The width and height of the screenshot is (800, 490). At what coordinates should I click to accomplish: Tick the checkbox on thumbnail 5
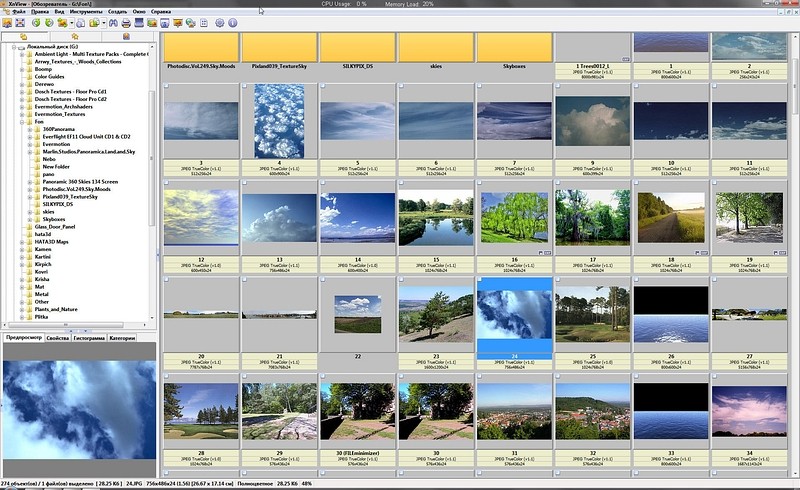click(x=322, y=87)
